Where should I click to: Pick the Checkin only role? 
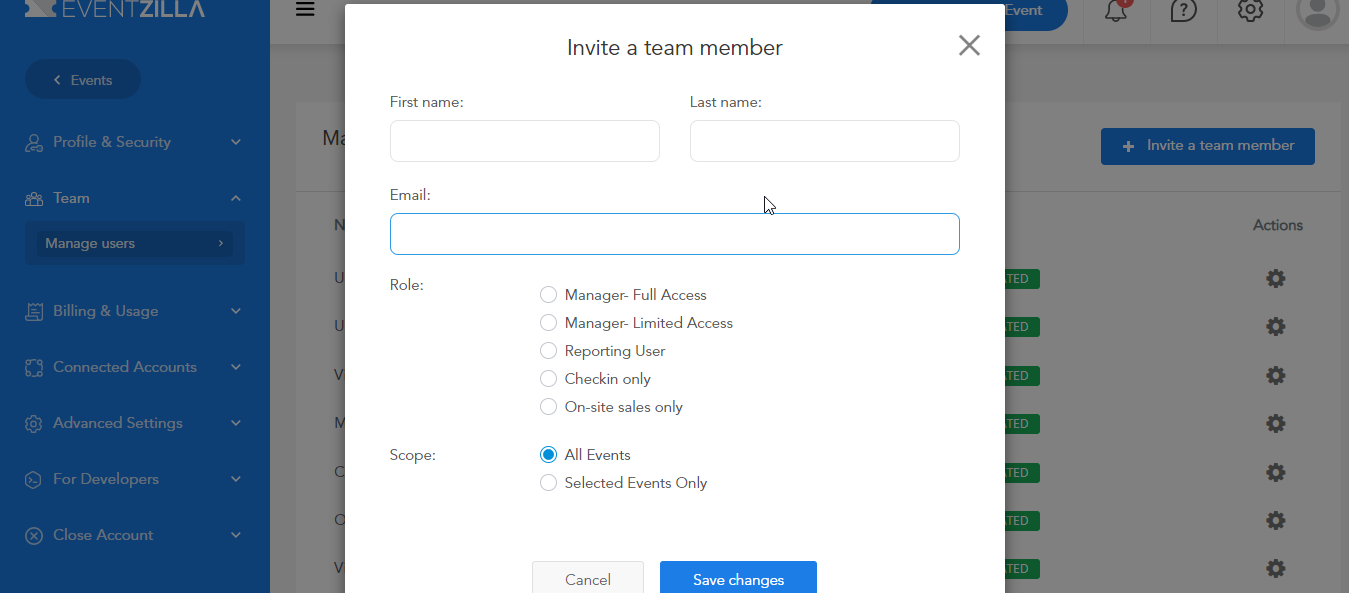point(548,379)
